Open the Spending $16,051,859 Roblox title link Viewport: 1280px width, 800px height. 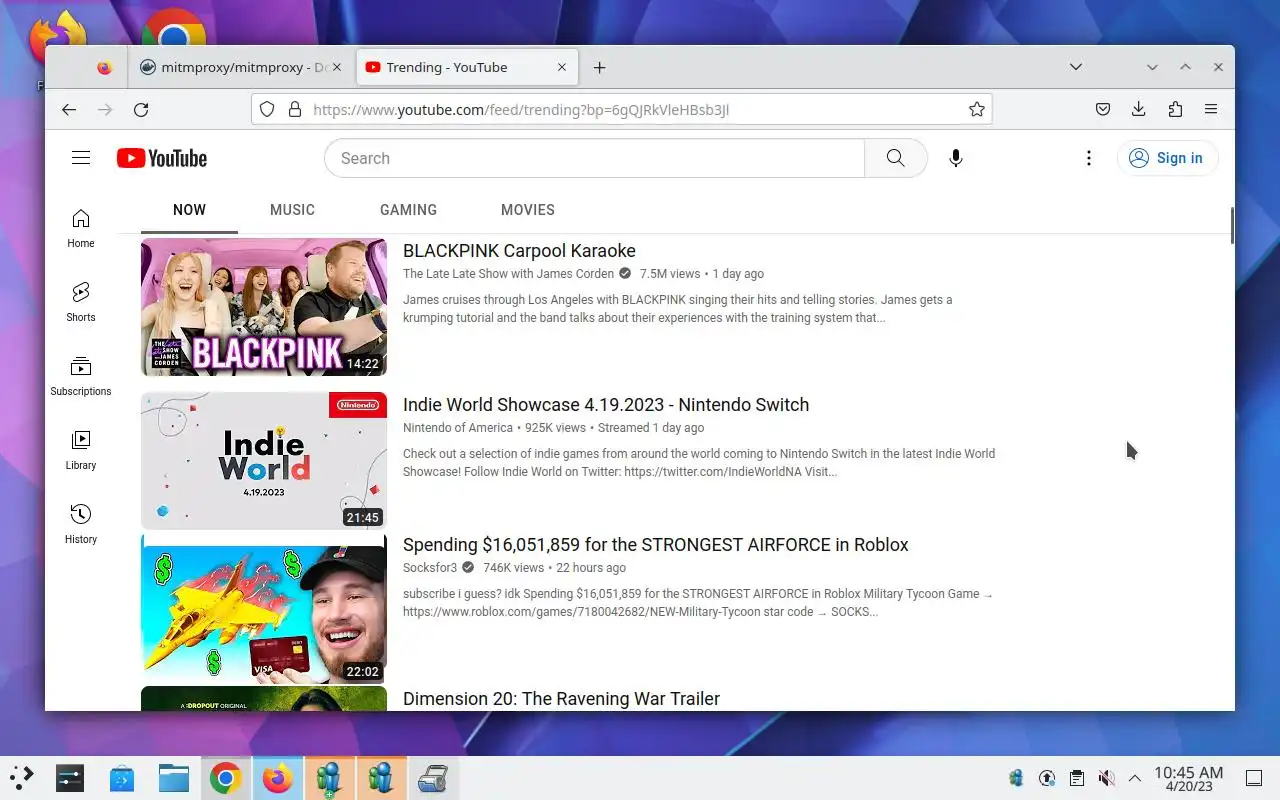pyautogui.click(x=656, y=545)
